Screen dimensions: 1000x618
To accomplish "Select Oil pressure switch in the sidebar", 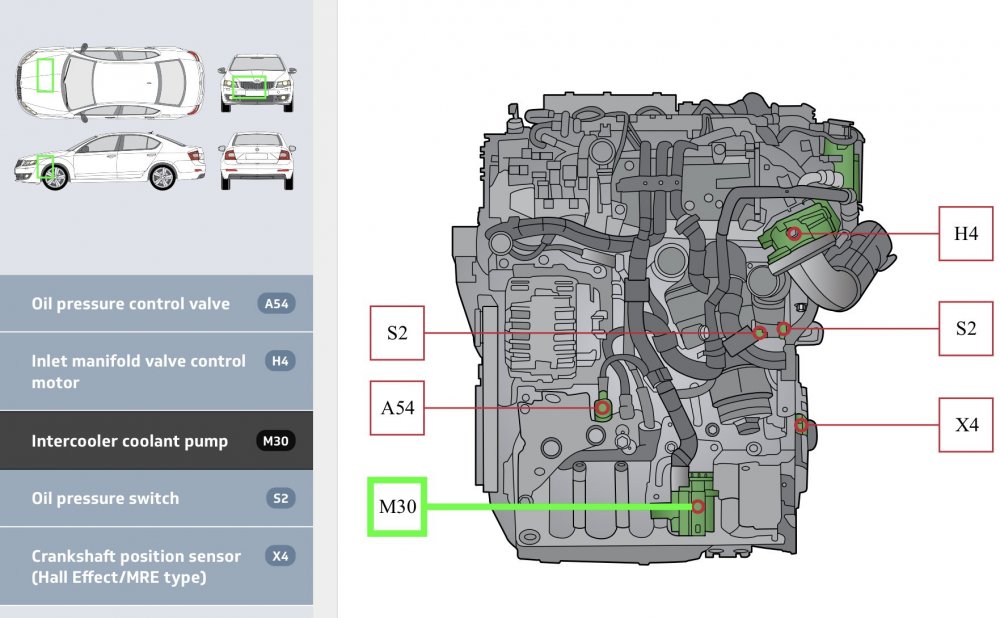I will 108,498.
